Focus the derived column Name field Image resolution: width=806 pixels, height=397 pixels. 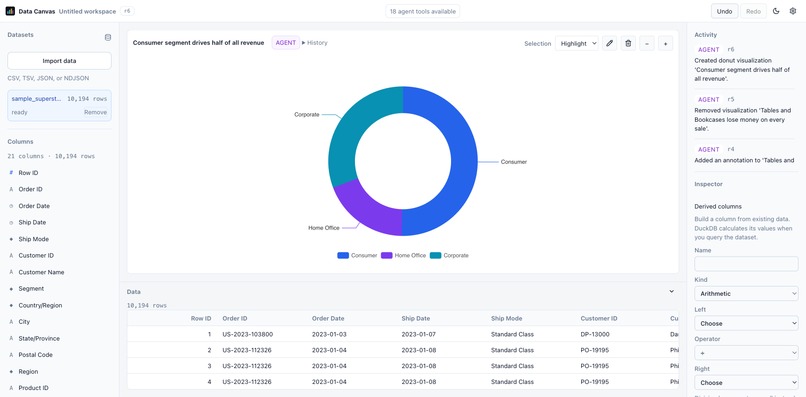tap(746, 264)
